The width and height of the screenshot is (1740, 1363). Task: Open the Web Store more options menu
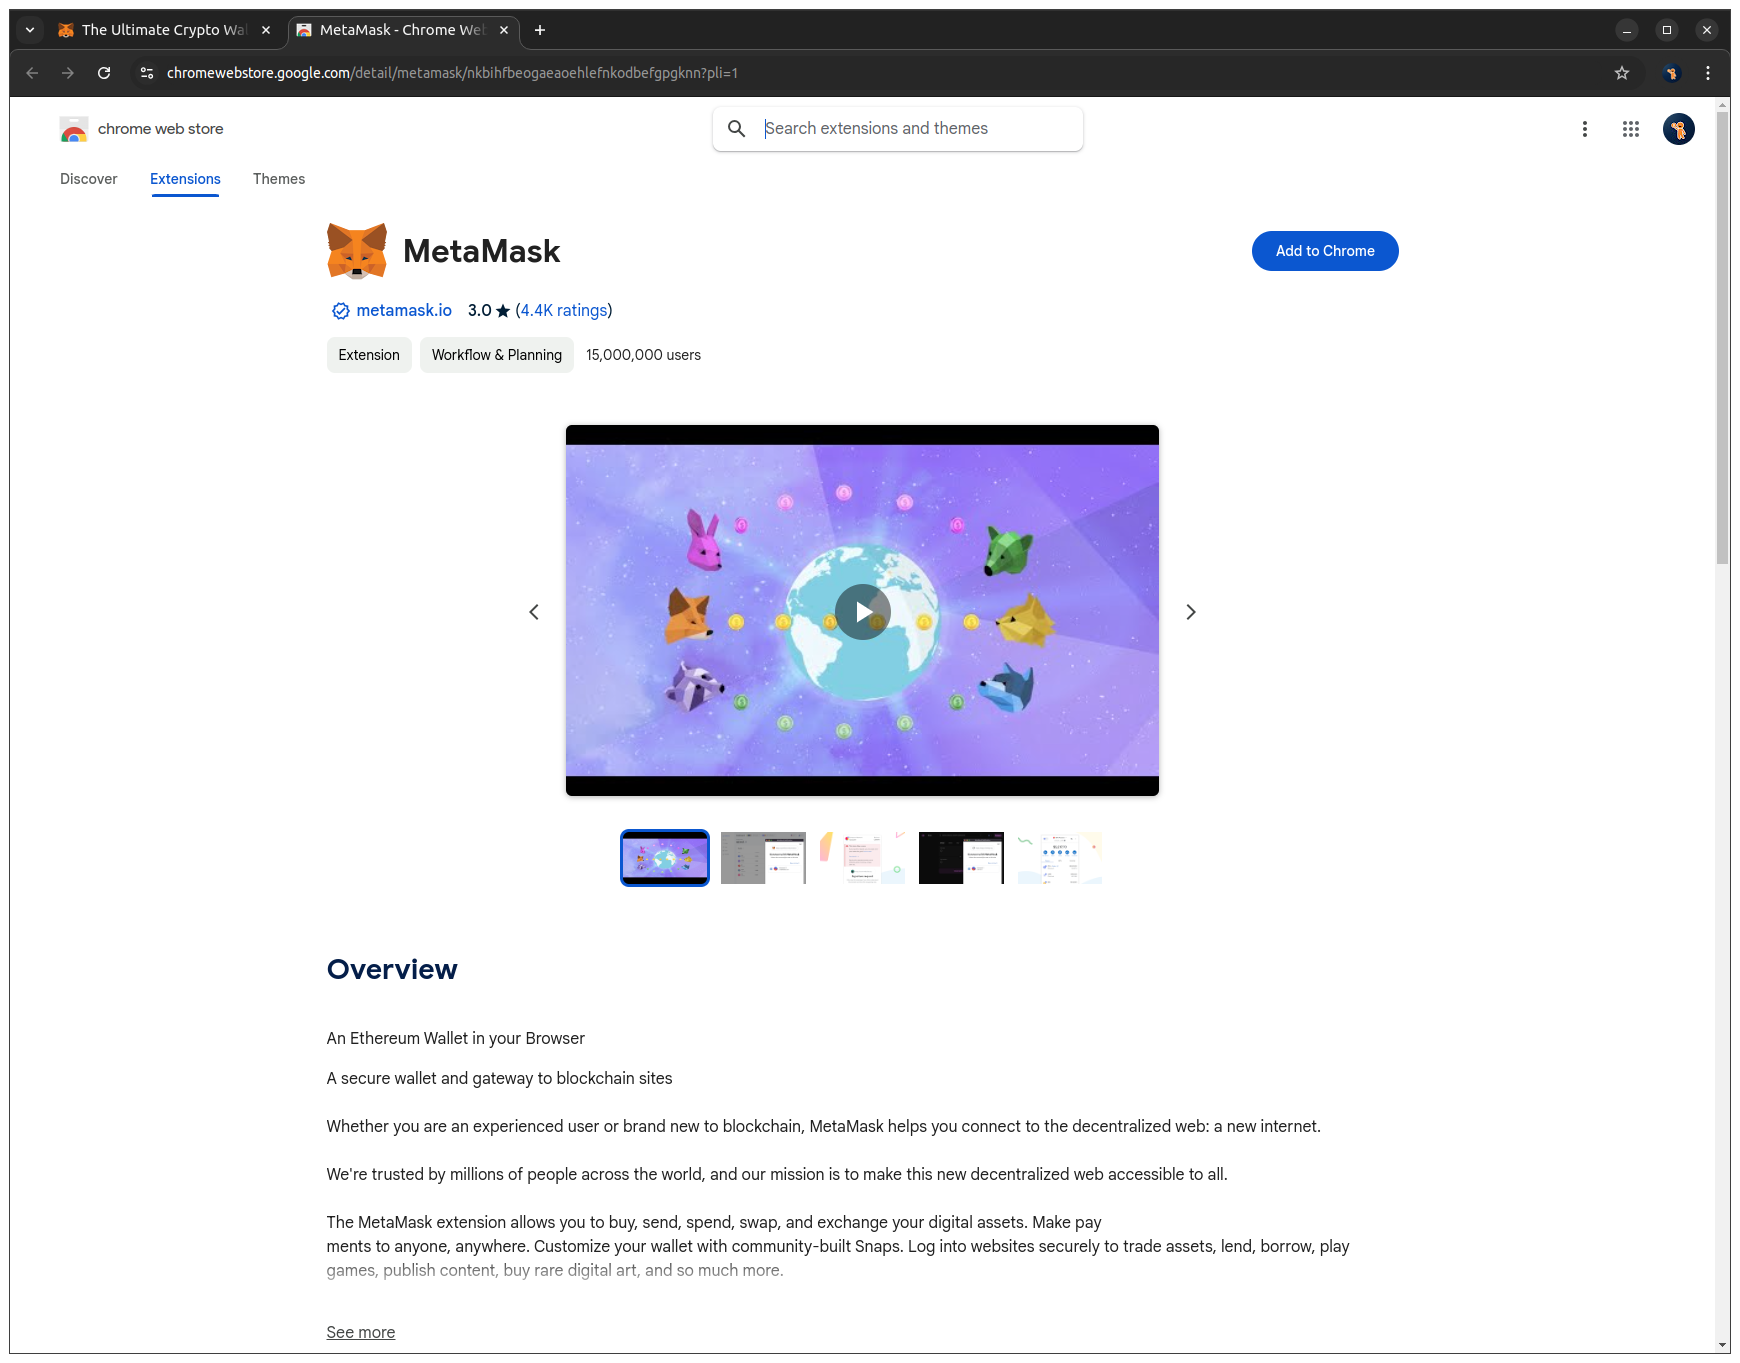[1585, 129]
